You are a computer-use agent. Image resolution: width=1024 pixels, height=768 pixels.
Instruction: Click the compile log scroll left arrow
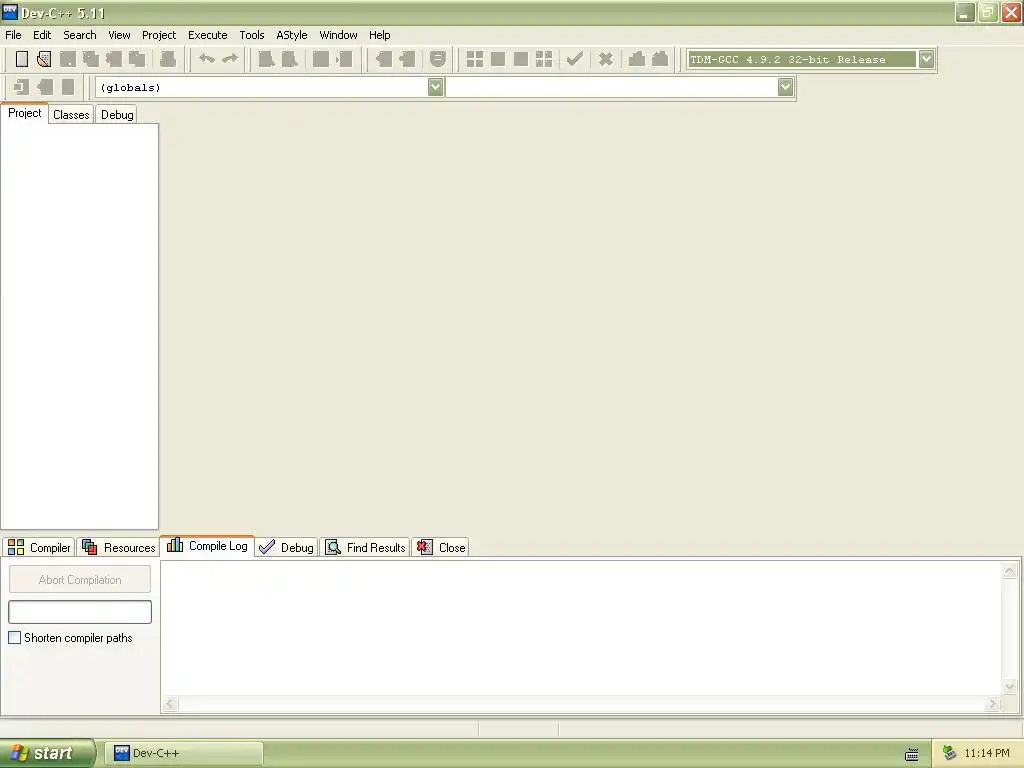[x=170, y=703]
